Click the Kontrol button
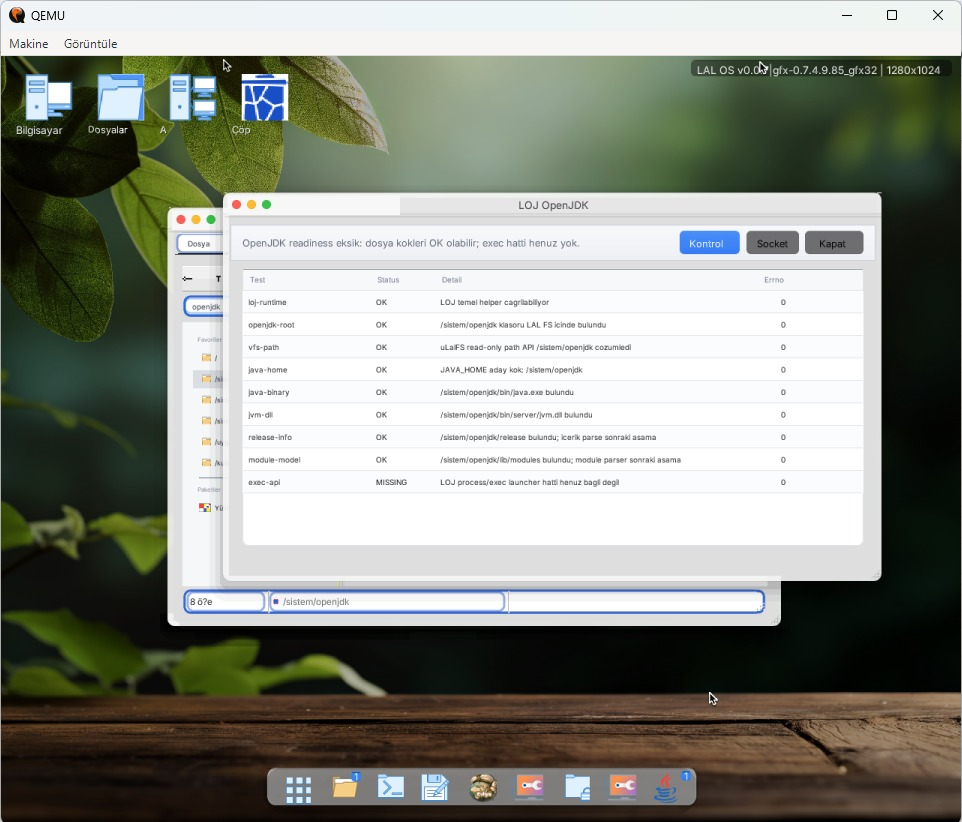 pyautogui.click(x=709, y=243)
